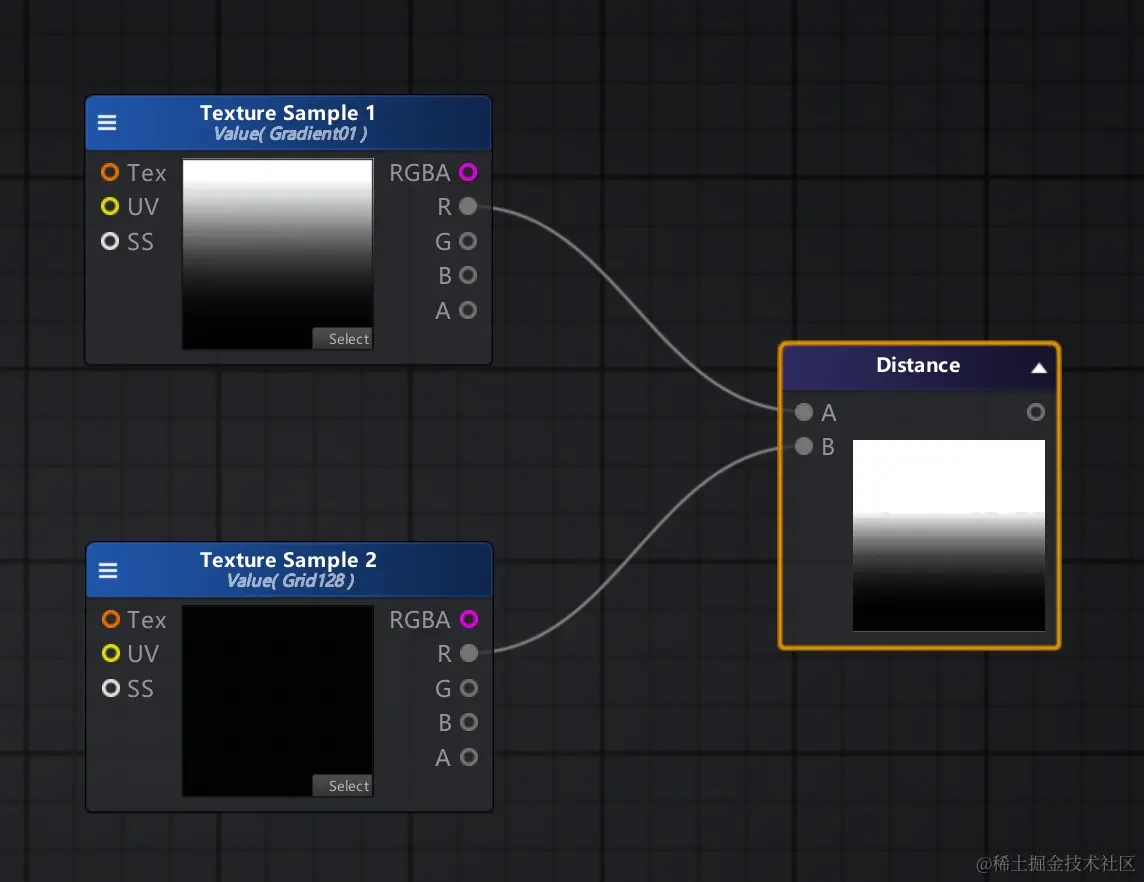The image size is (1144, 882).
Task: Click UV input port on Texture Sample 2
Action: [111, 653]
